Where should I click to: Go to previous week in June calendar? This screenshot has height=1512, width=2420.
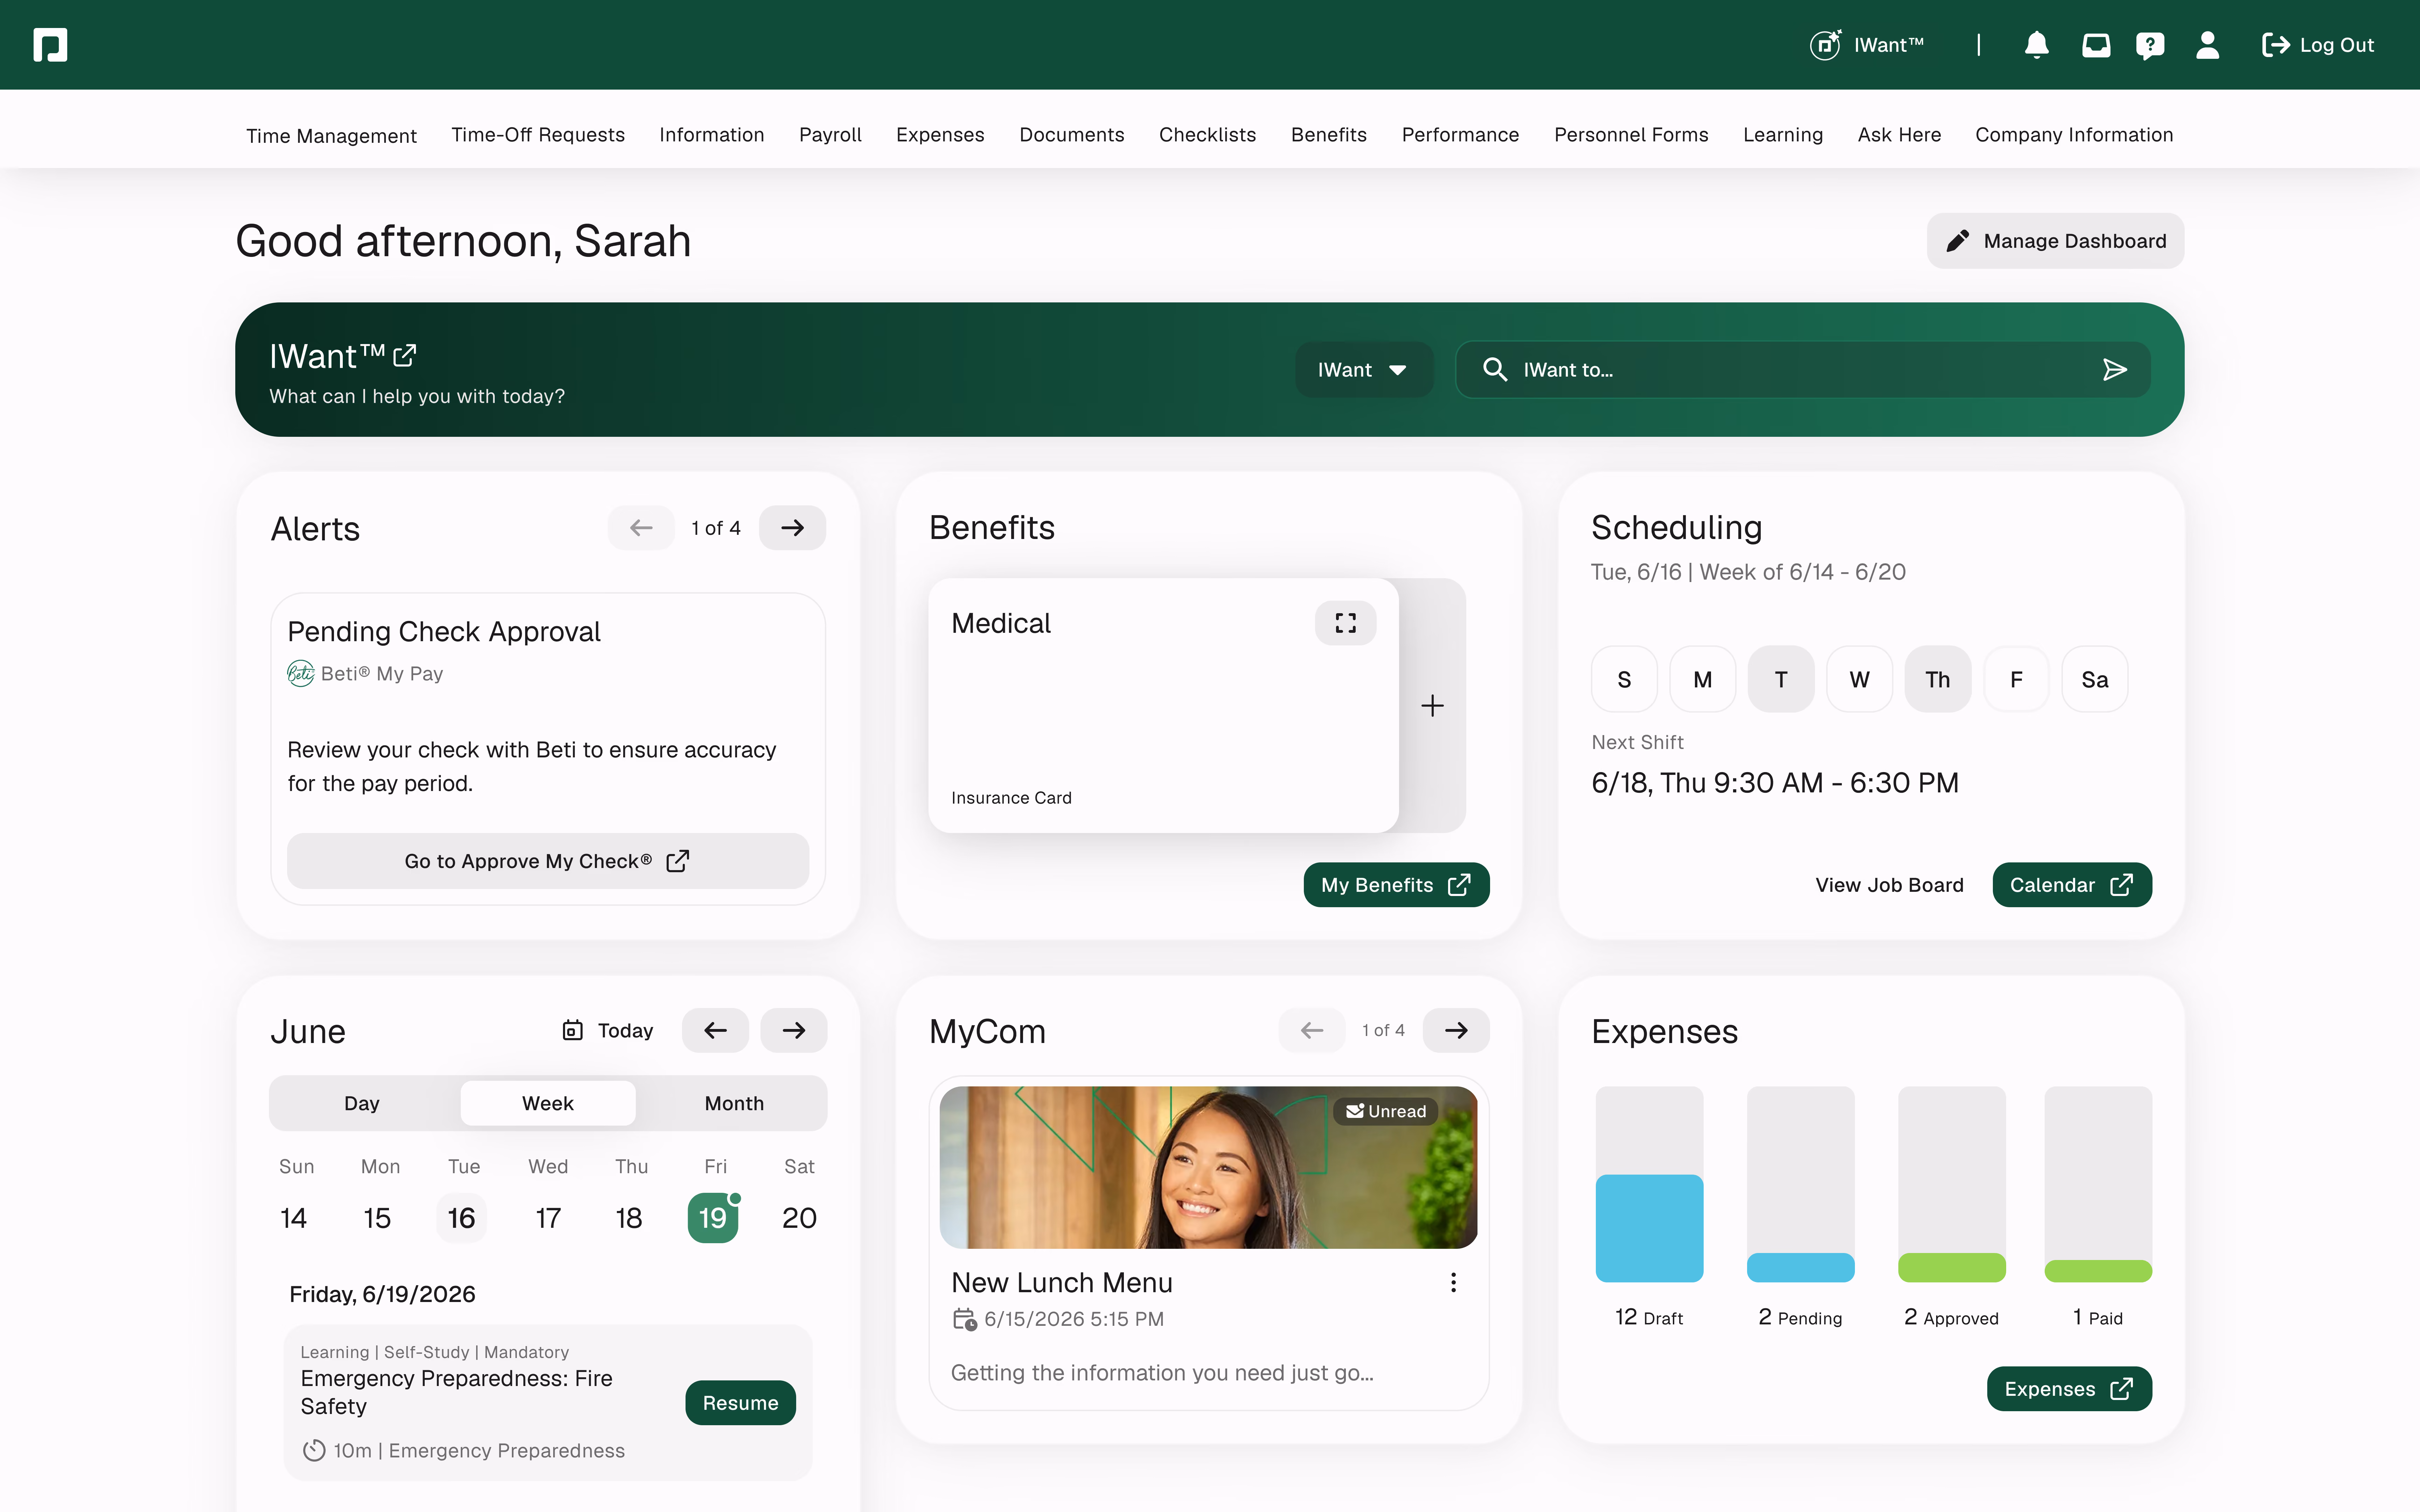[715, 1030]
